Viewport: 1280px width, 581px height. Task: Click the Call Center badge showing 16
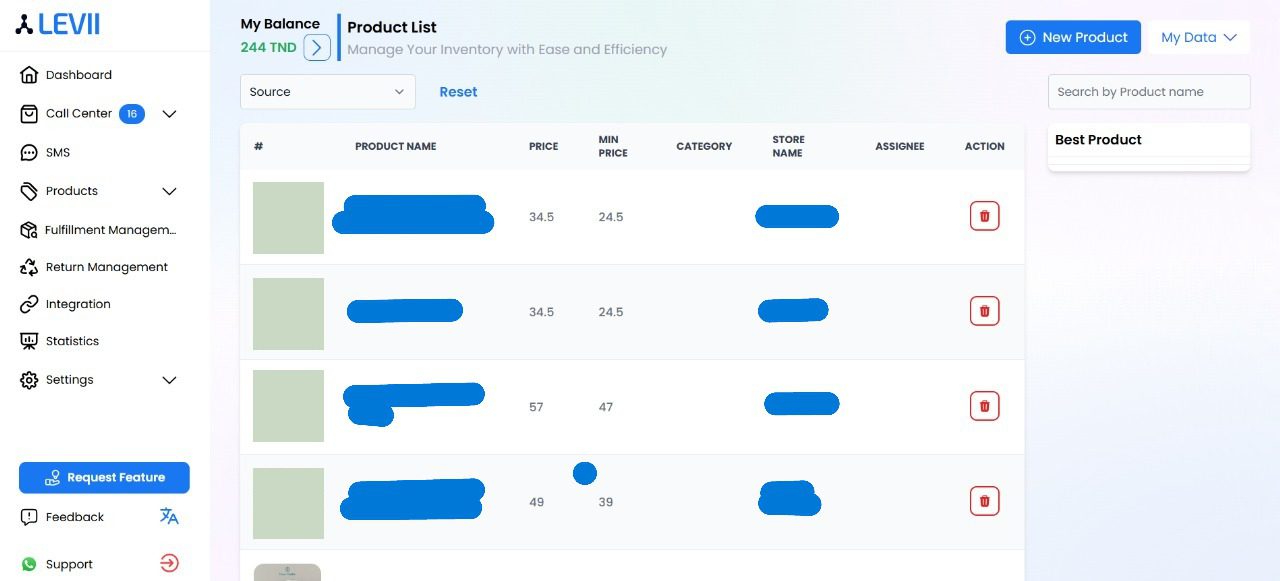[x=131, y=114]
